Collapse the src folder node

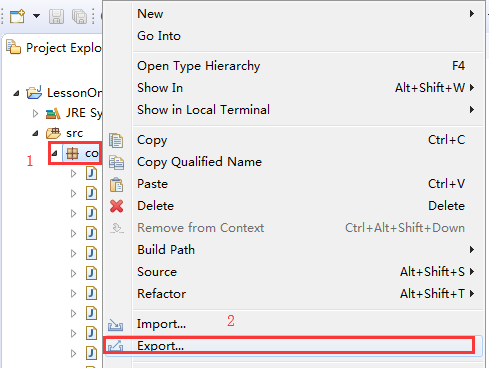tap(35, 134)
